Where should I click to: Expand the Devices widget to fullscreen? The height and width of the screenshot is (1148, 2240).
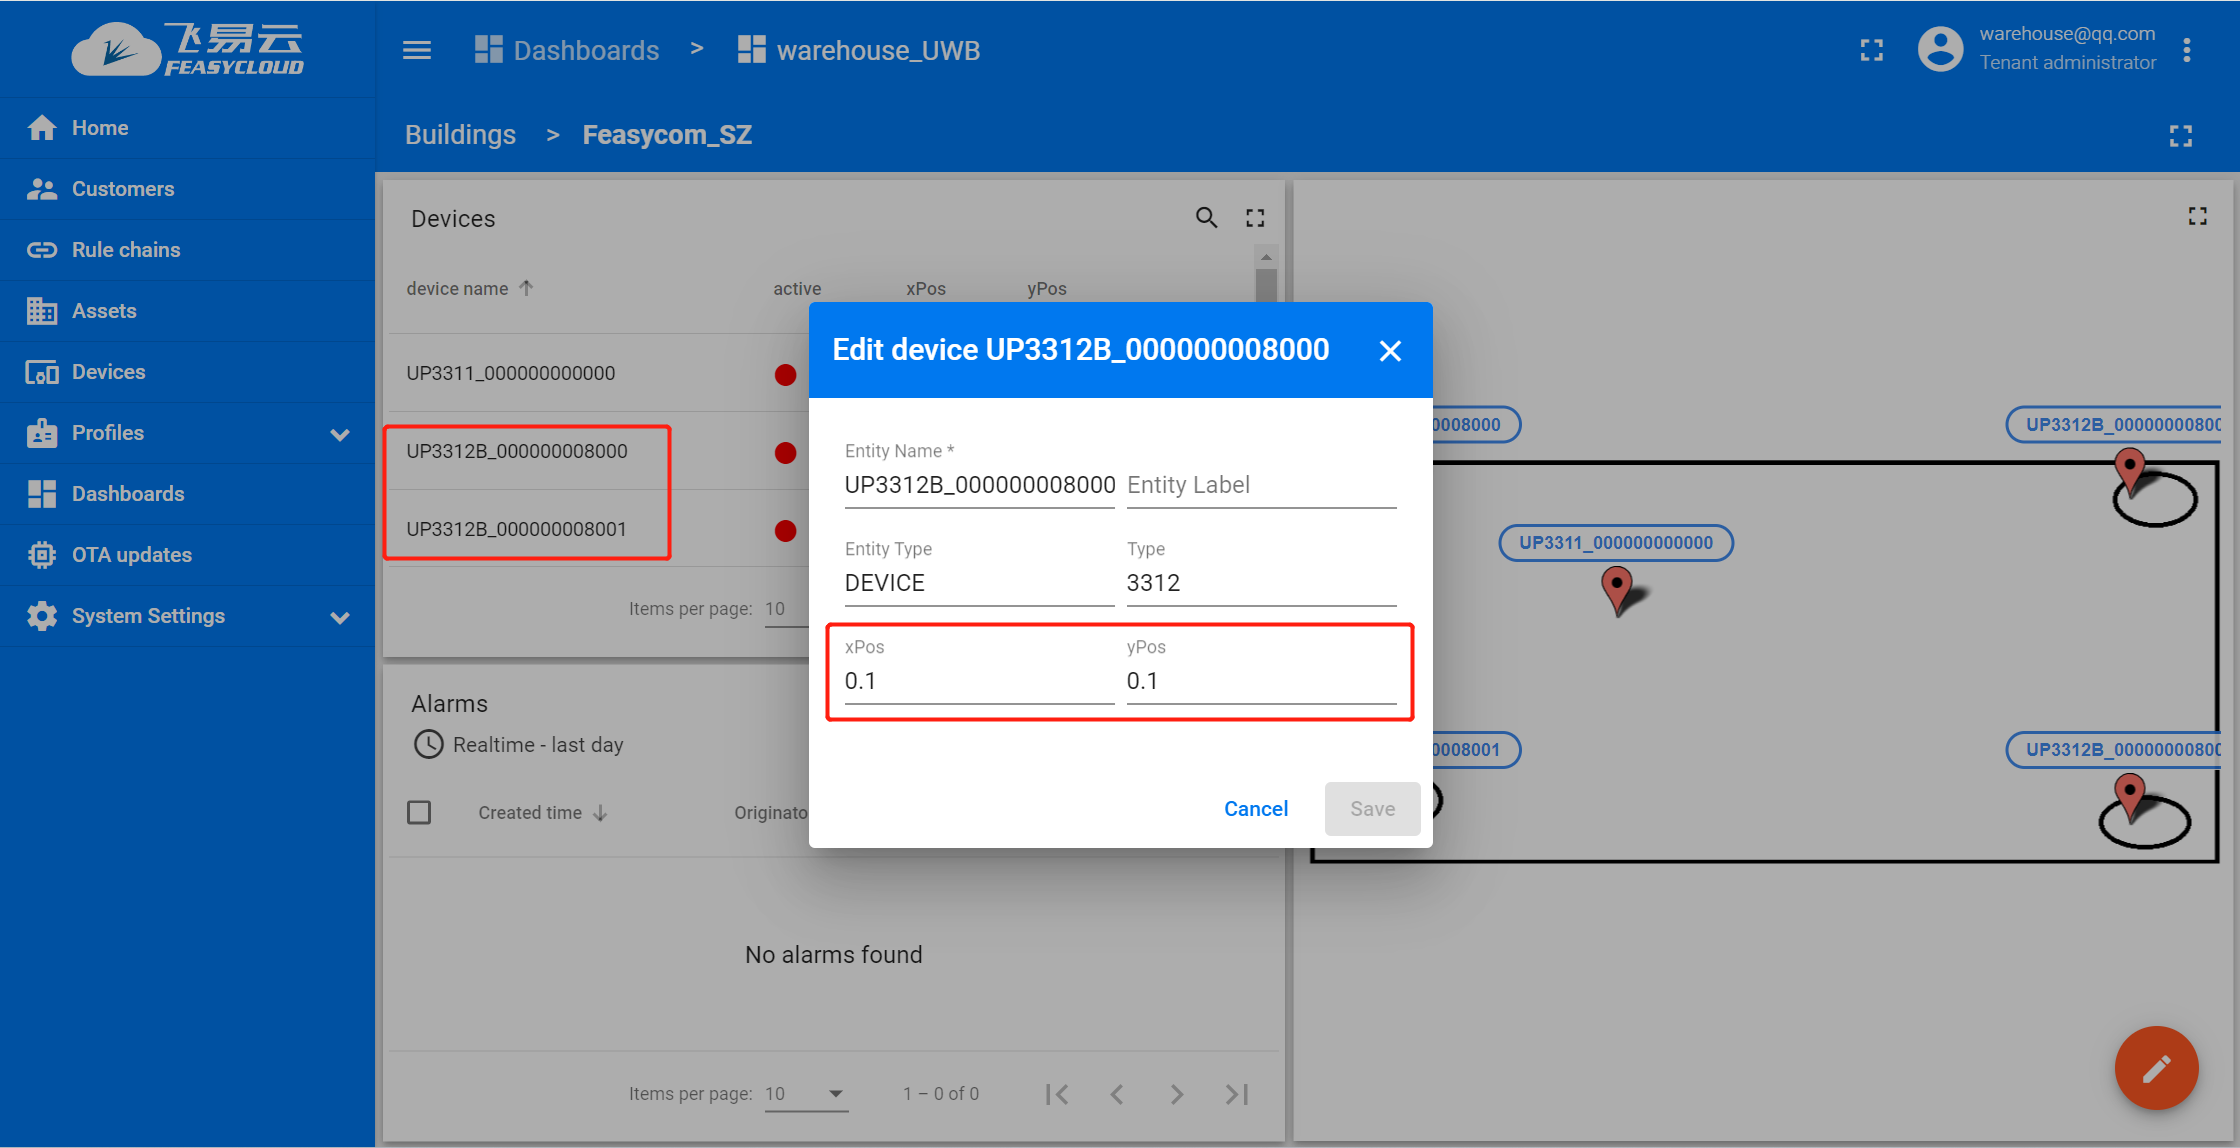1255,218
